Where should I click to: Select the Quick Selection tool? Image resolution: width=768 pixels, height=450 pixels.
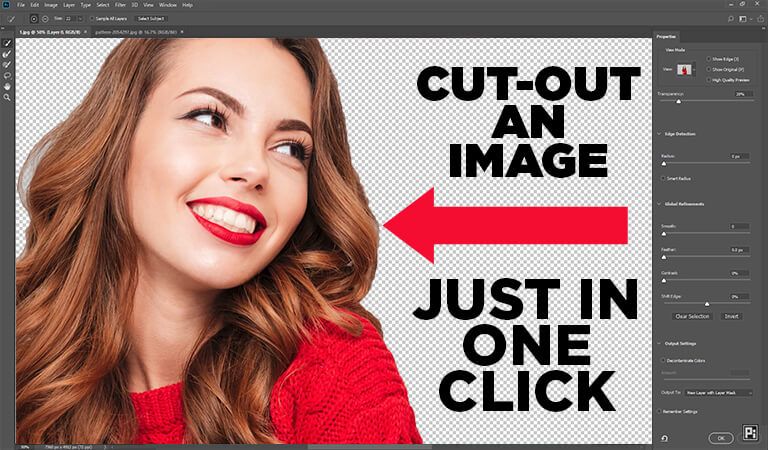(x=7, y=43)
